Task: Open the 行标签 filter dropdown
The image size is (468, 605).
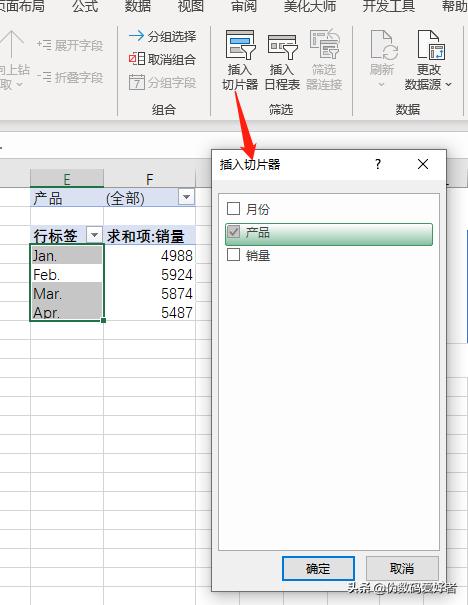Action: pos(94,235)
